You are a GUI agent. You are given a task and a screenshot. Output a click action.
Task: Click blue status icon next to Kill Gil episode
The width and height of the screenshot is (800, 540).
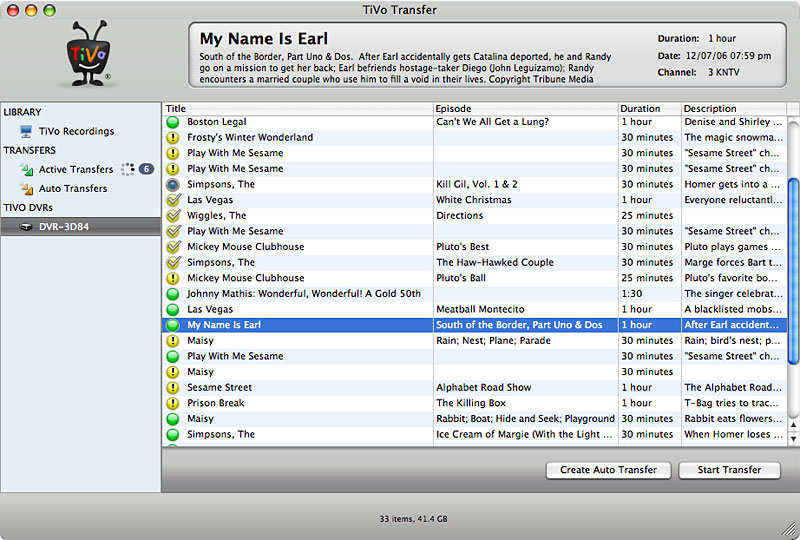(x=173, y=185)
